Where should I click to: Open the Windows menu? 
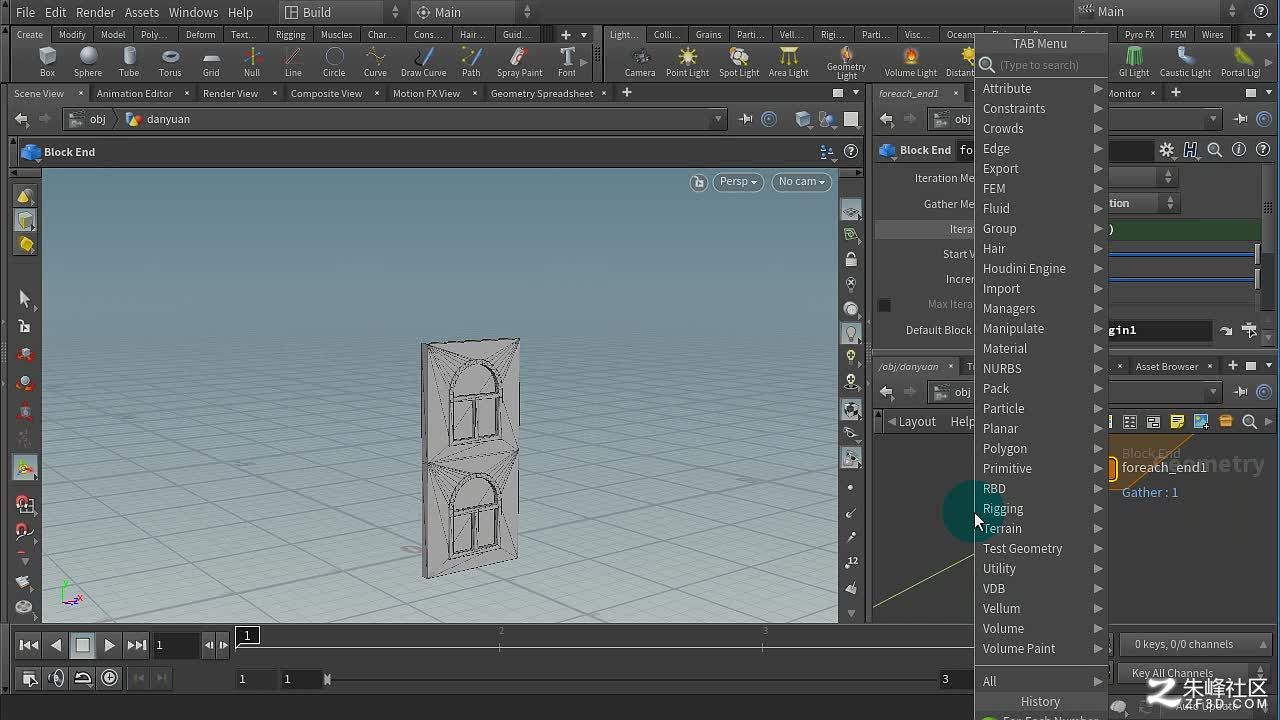tap(193, 12)
